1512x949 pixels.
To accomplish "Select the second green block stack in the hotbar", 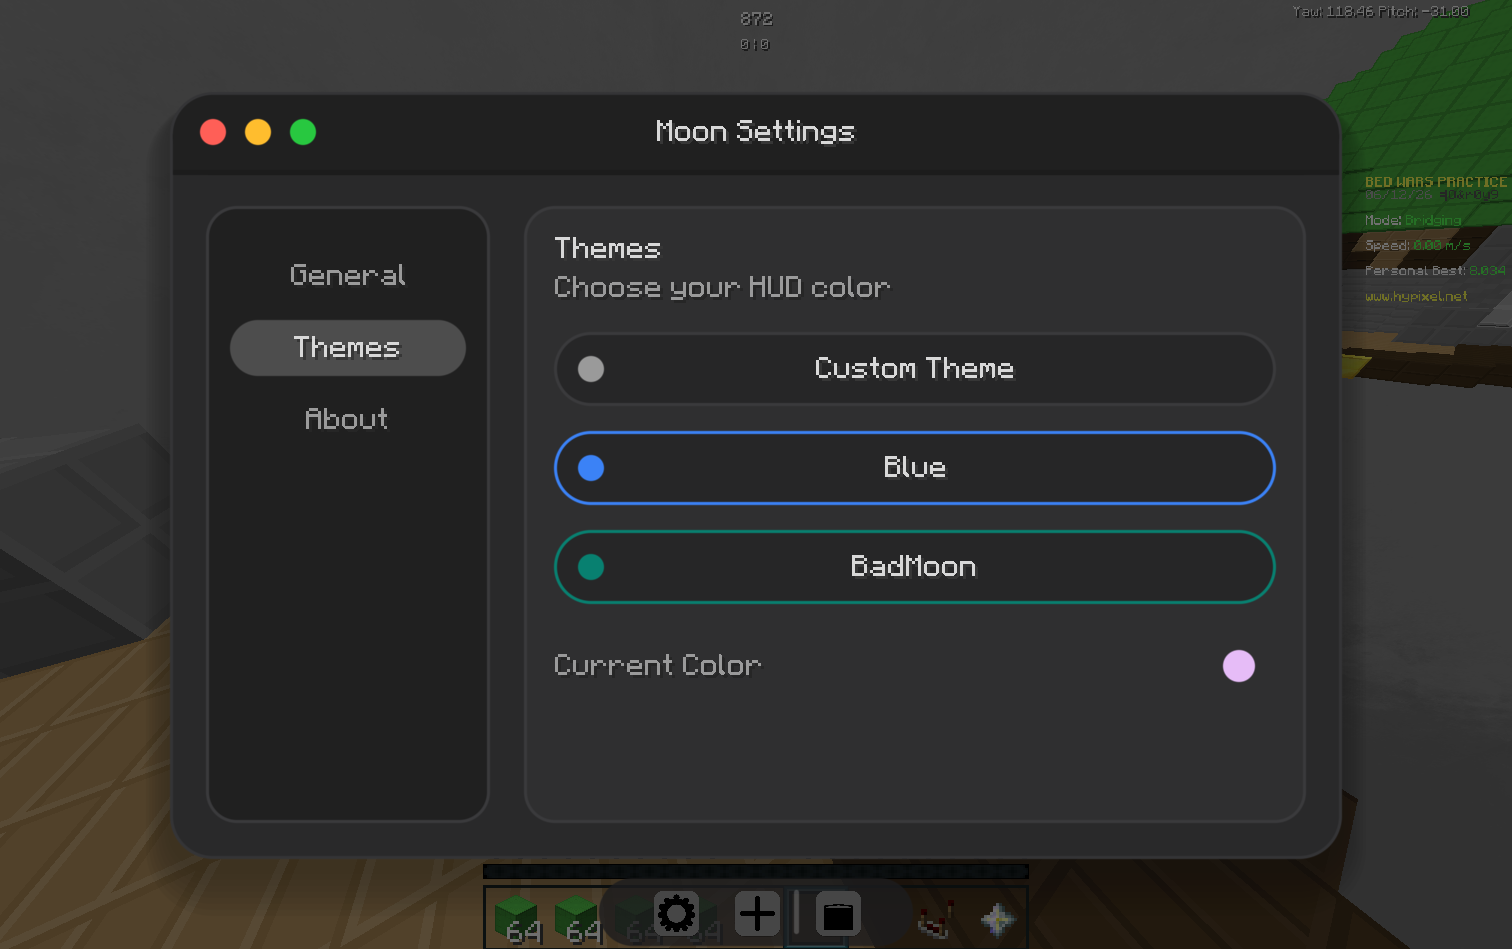I will pos(576,918).
